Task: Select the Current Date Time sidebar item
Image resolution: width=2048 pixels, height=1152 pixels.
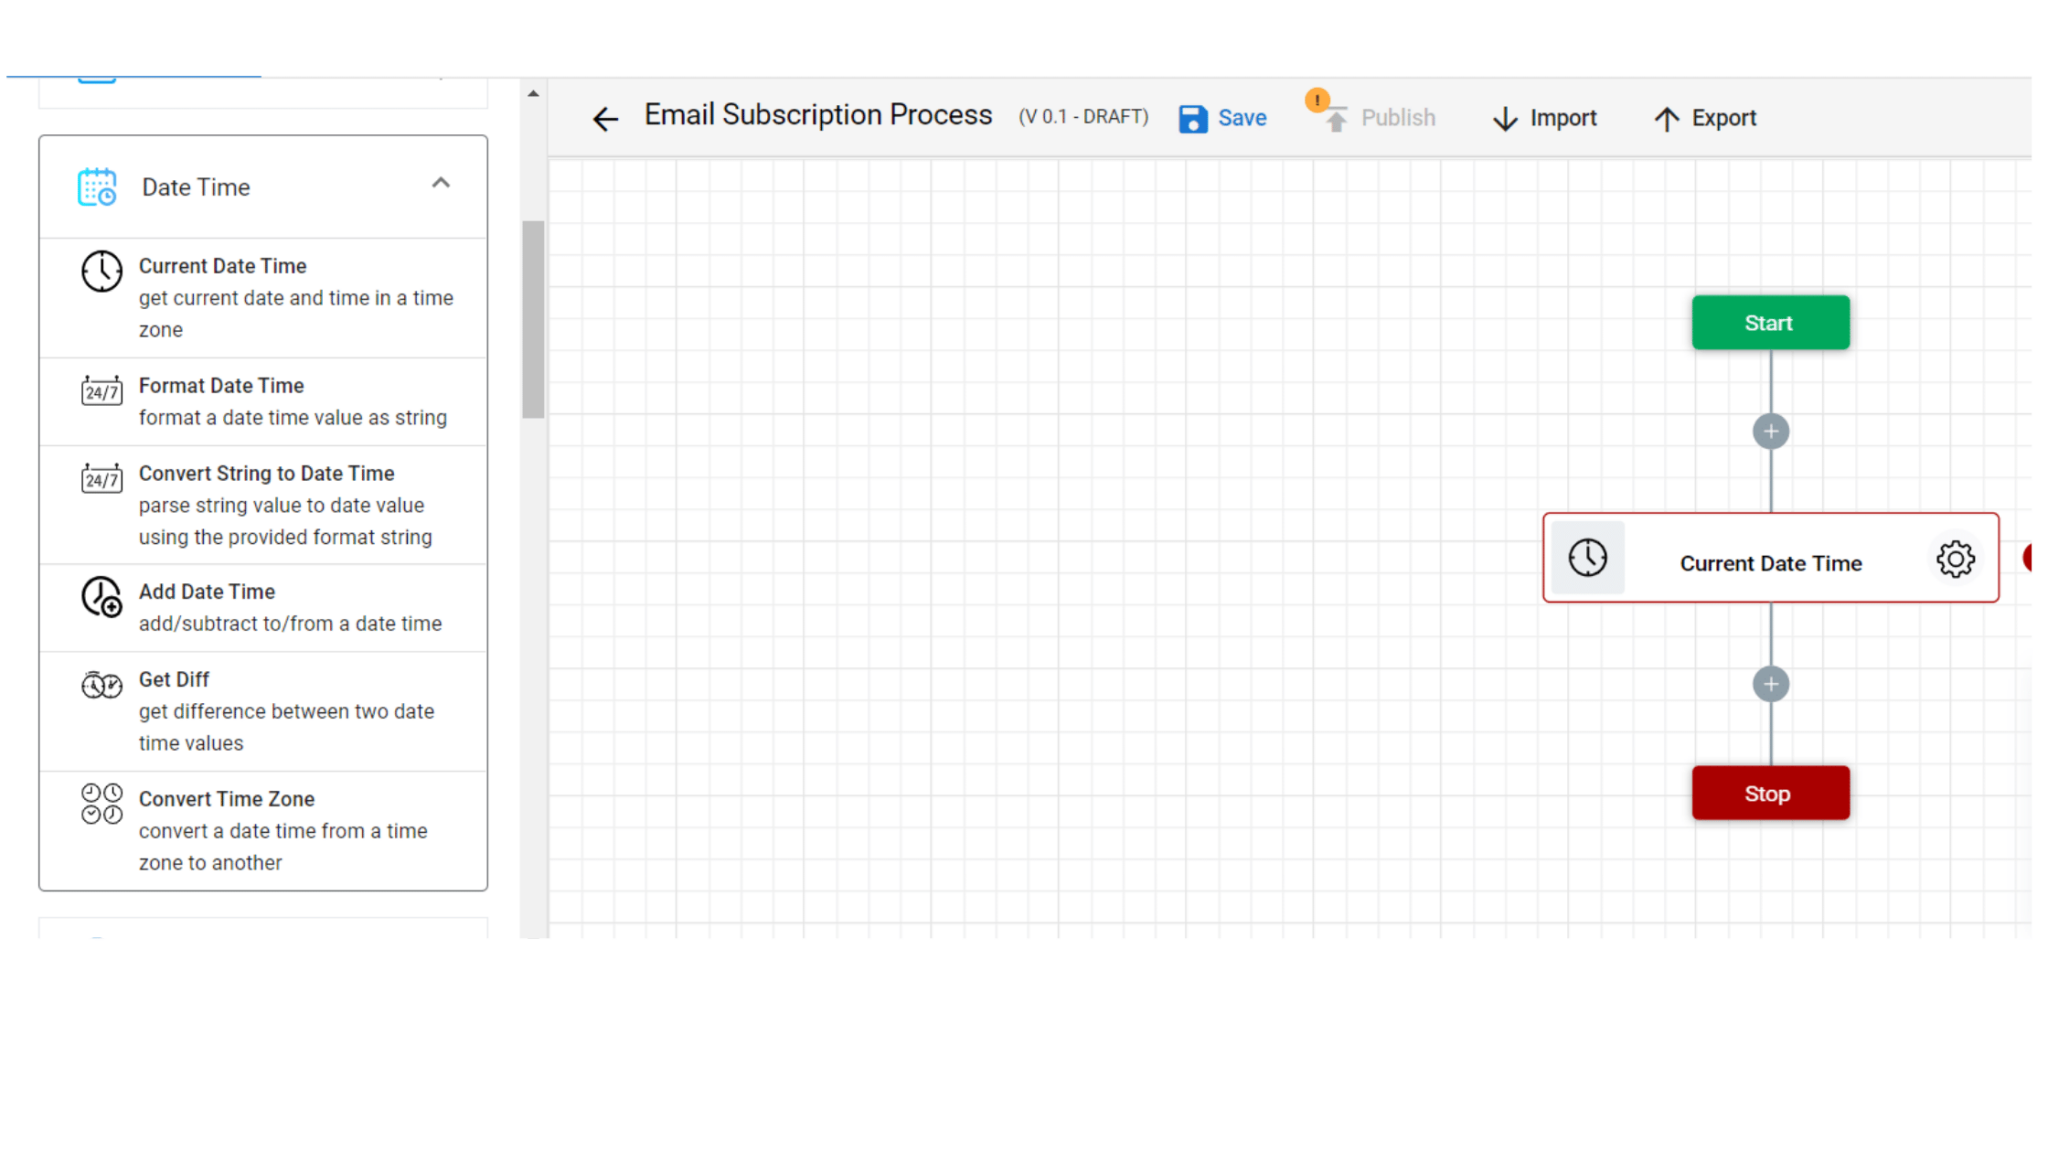Action: [263, 298]
